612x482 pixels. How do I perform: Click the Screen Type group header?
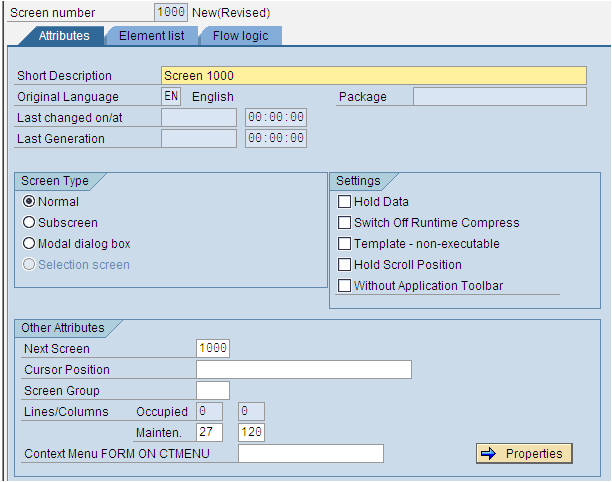55,181
